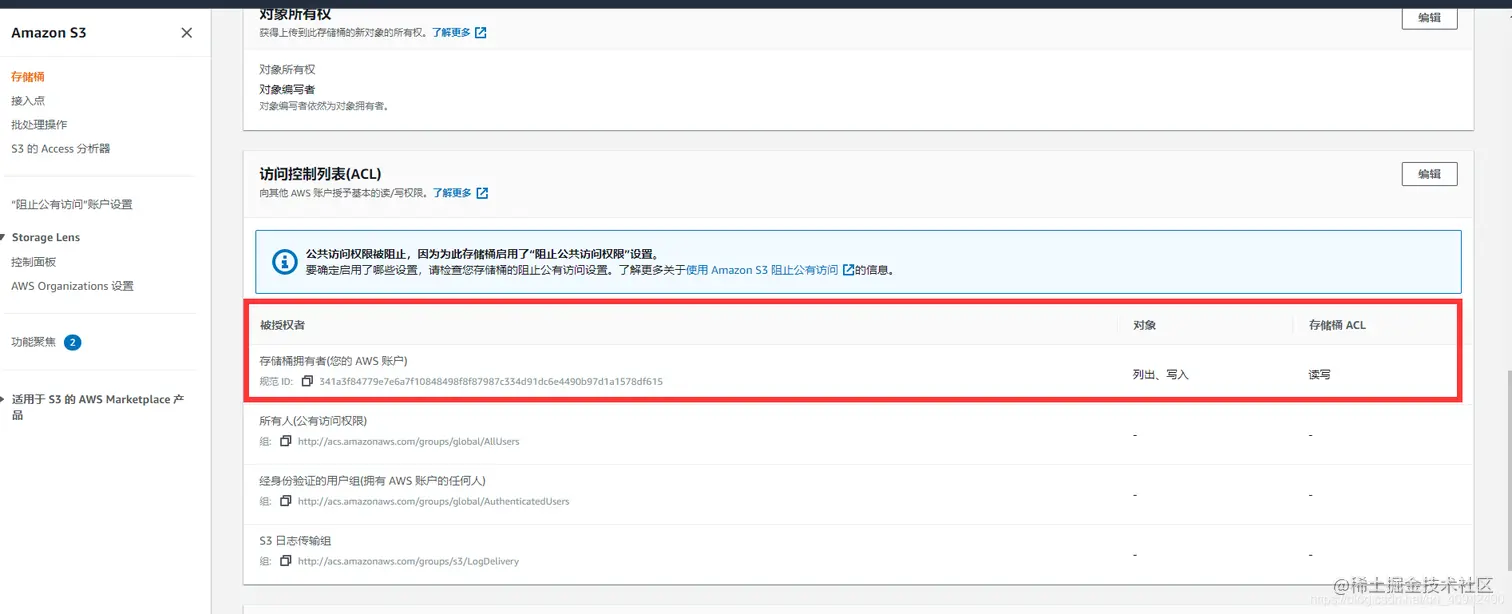Click the AuthenticatedUsers group URL text
1512x614 pixels.
(434, 502)
